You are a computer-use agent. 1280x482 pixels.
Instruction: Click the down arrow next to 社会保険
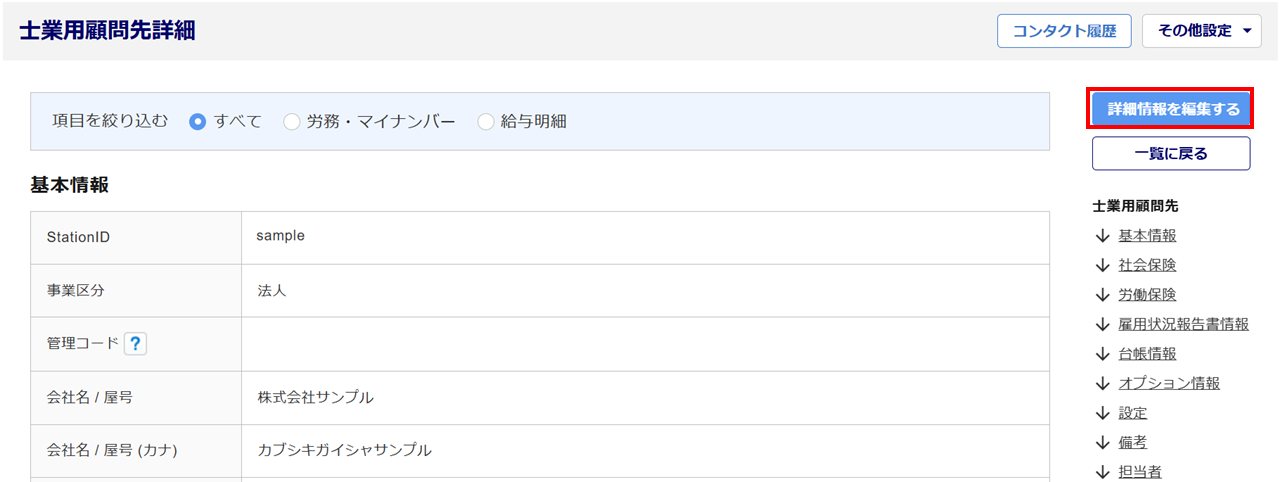point(1103,266)
